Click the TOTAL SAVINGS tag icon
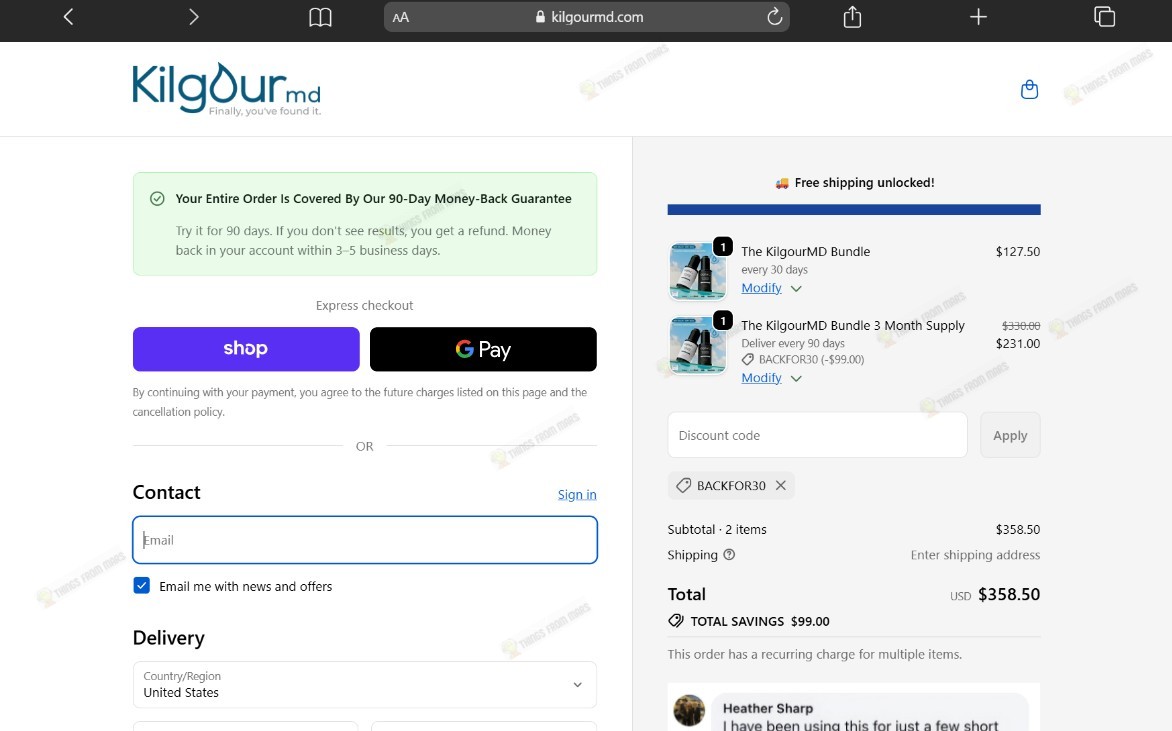This screenshot has width=1172, height=731. click(676, 621)
